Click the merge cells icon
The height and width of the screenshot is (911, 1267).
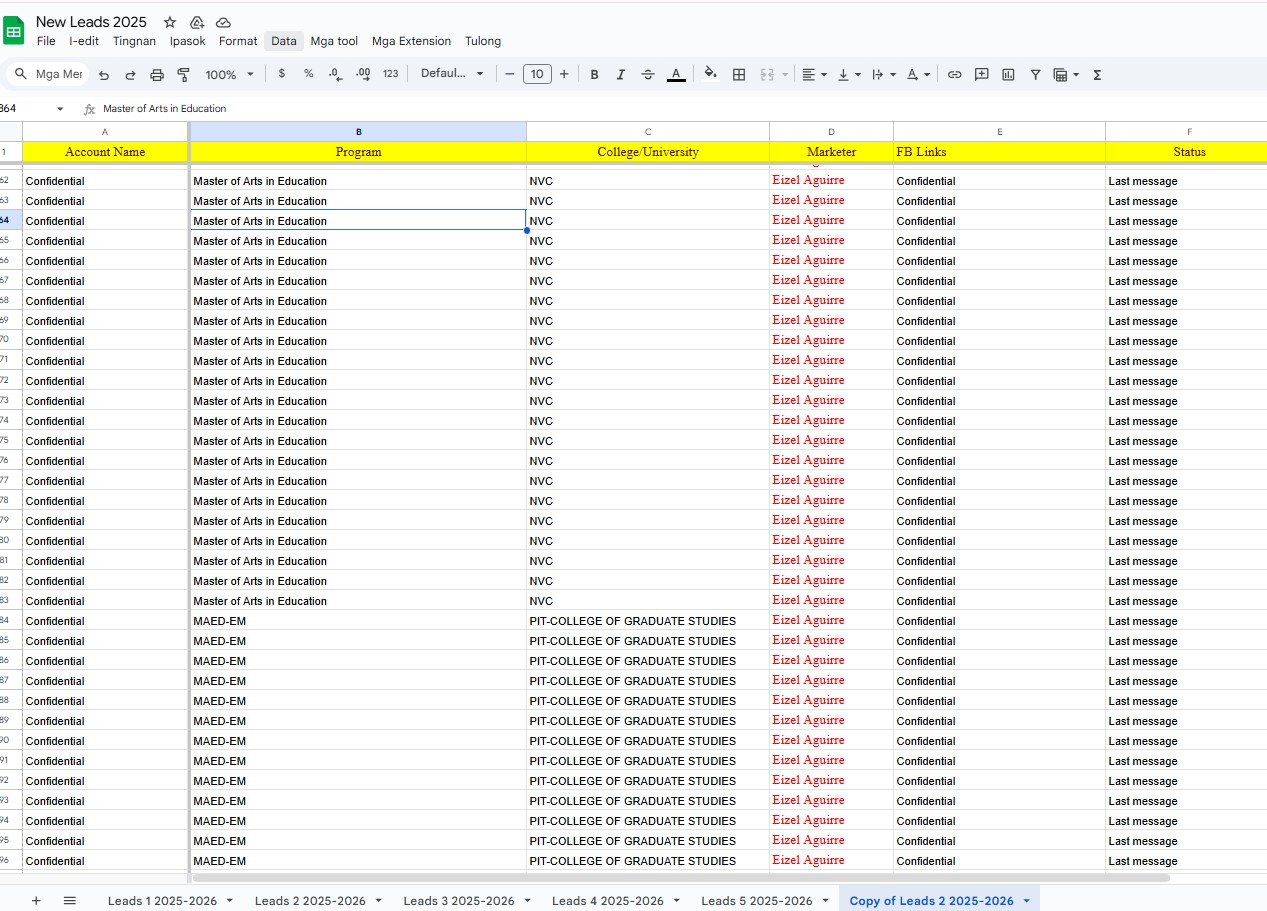click(x=767, y=75)
